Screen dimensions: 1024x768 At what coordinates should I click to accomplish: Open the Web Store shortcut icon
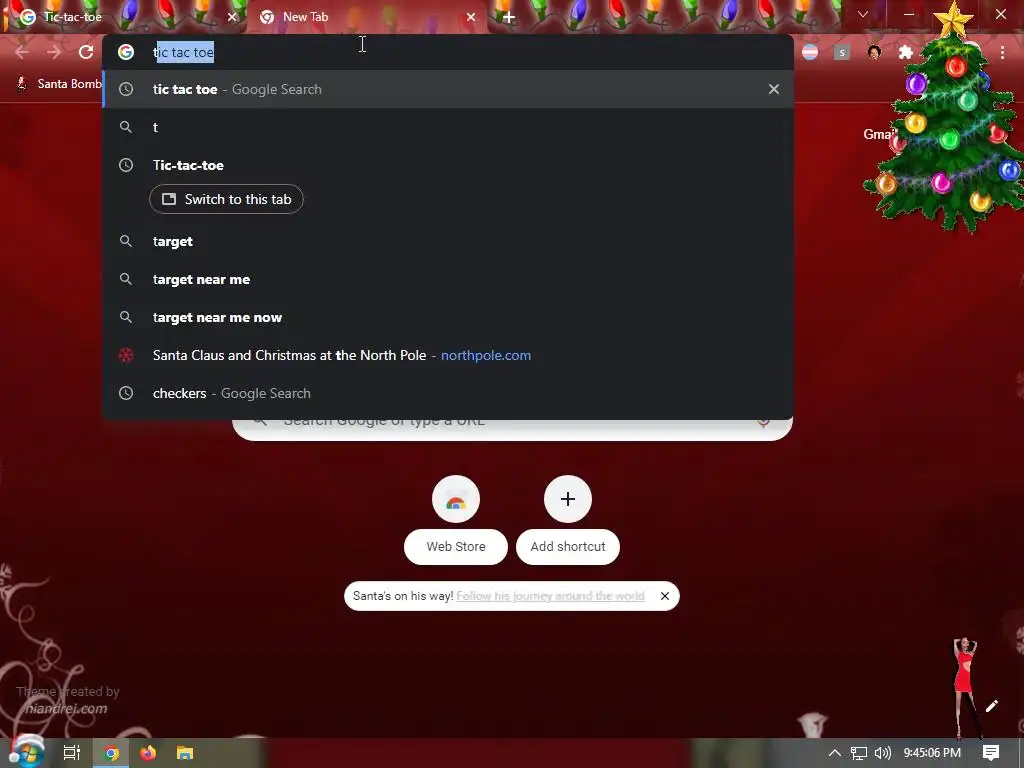tap(456, 499)
